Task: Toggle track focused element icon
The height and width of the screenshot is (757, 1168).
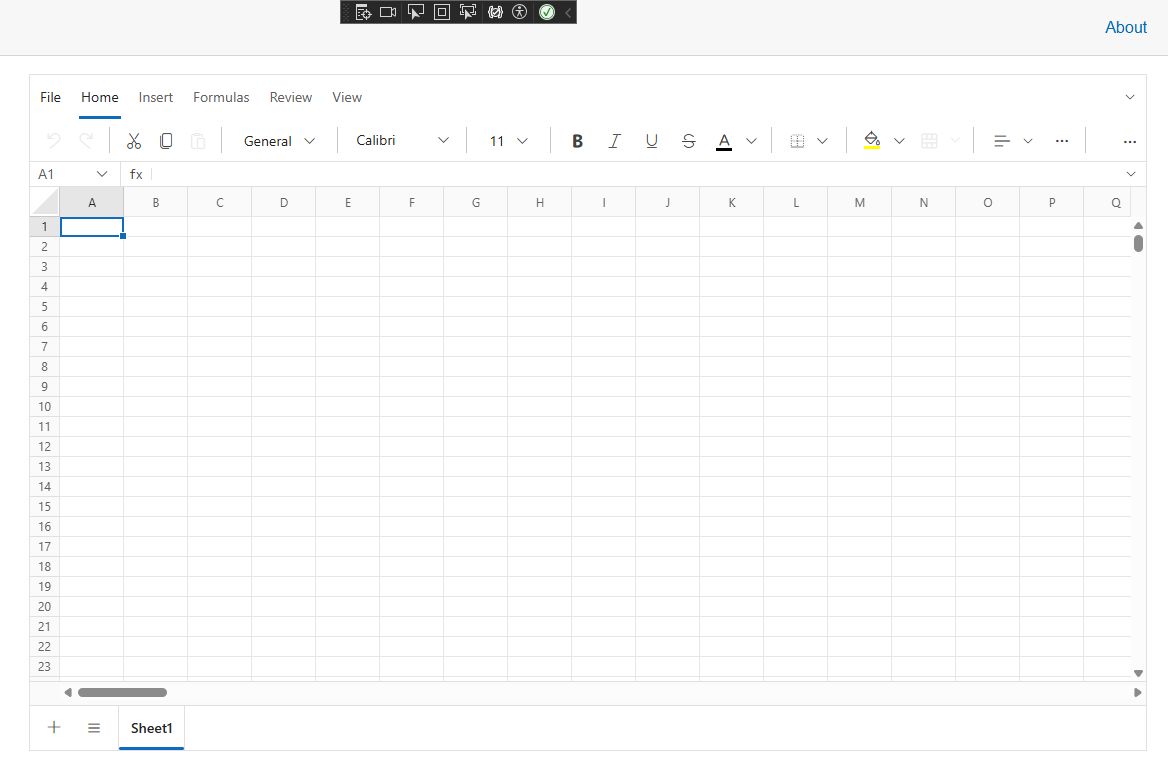Action: (468, 12)
